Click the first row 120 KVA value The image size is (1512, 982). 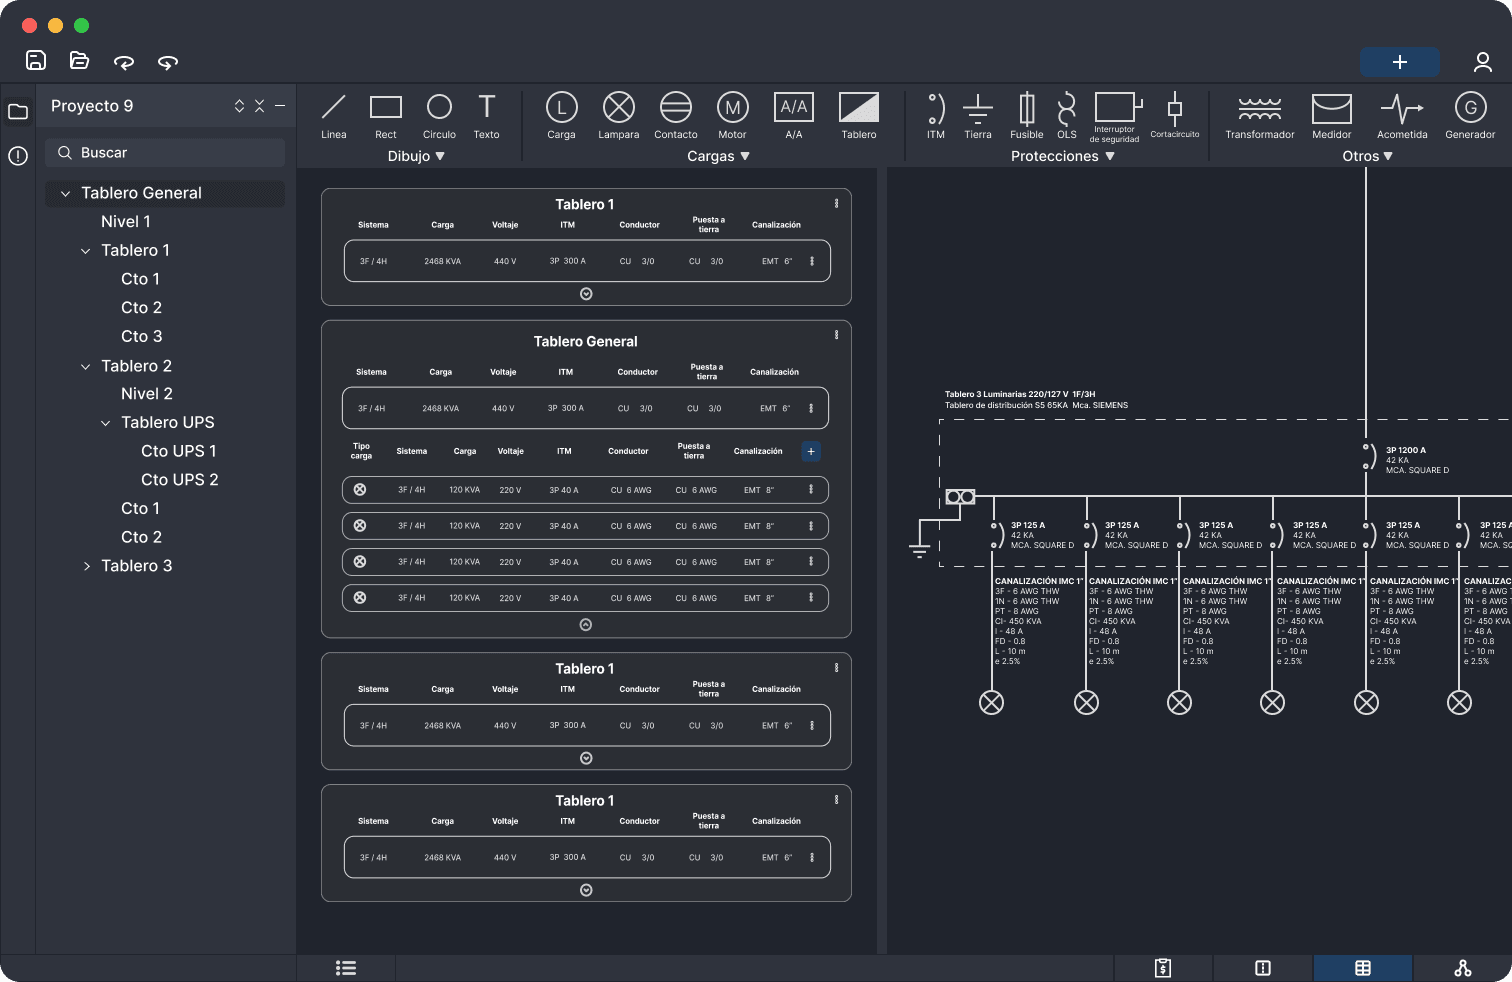[x=464, y=490]
